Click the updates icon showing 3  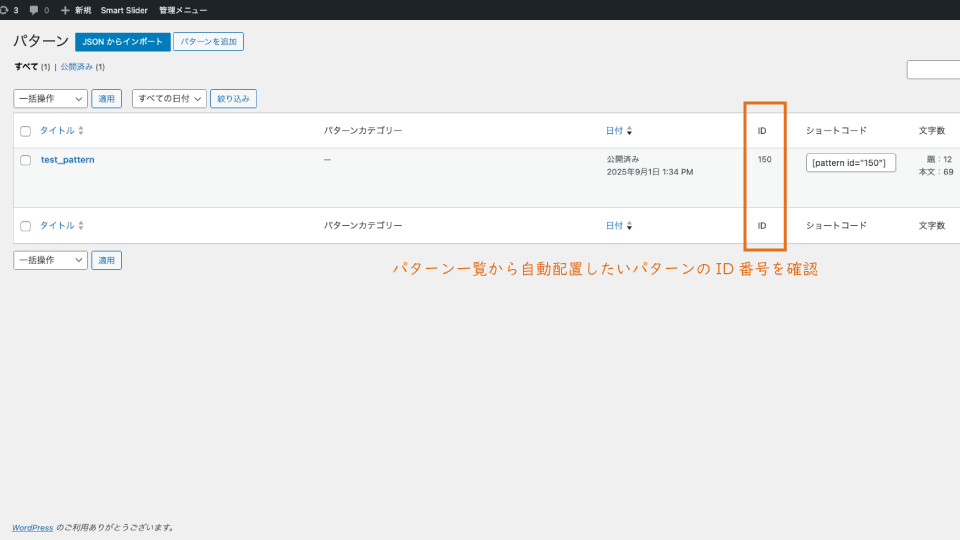(x=9, y=10)
